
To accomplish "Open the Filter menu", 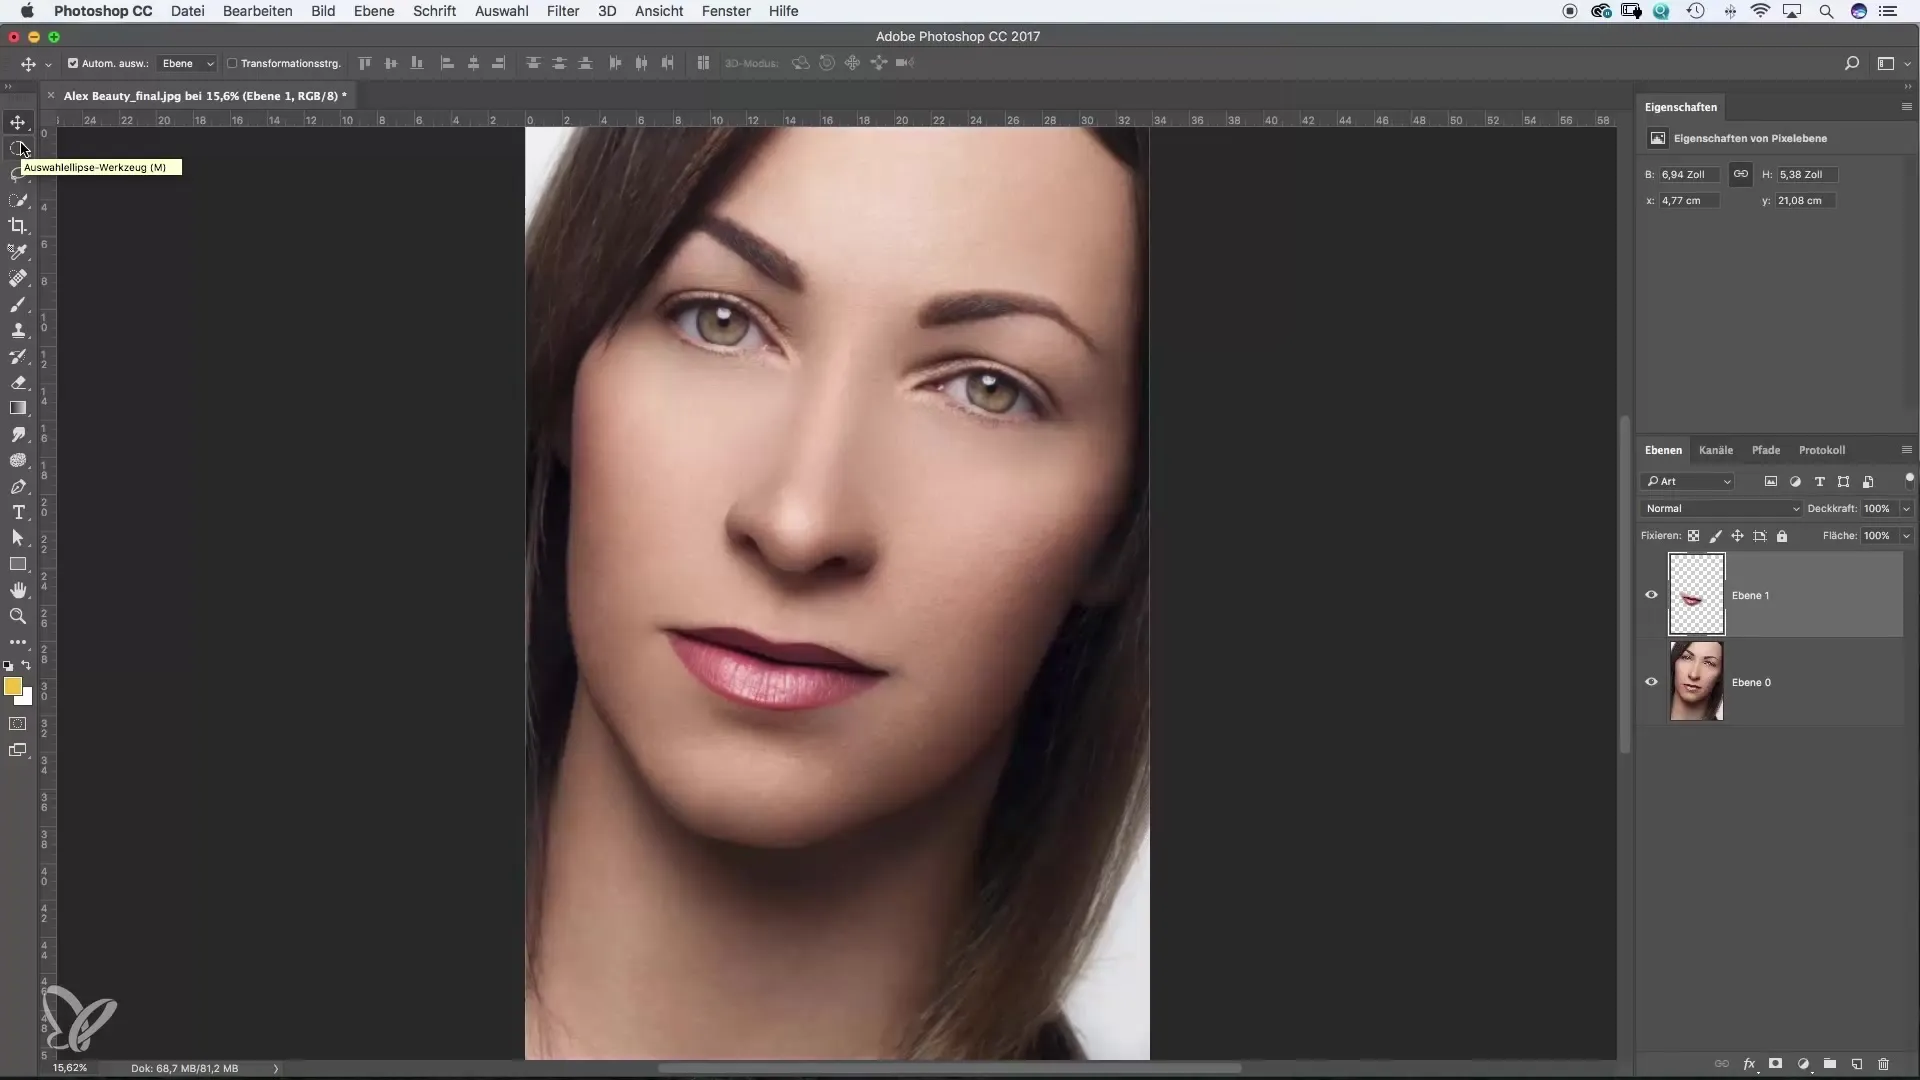I will (563, 11).
